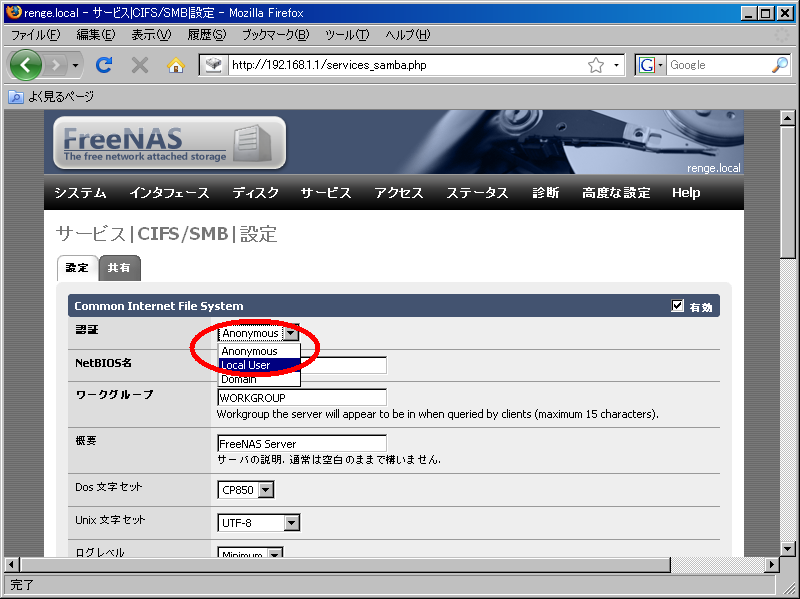This screenshot has height=599, width=800.
Task: Open the Dos 文字セット CP850 dropdown
Action: [x=246, y=490]
